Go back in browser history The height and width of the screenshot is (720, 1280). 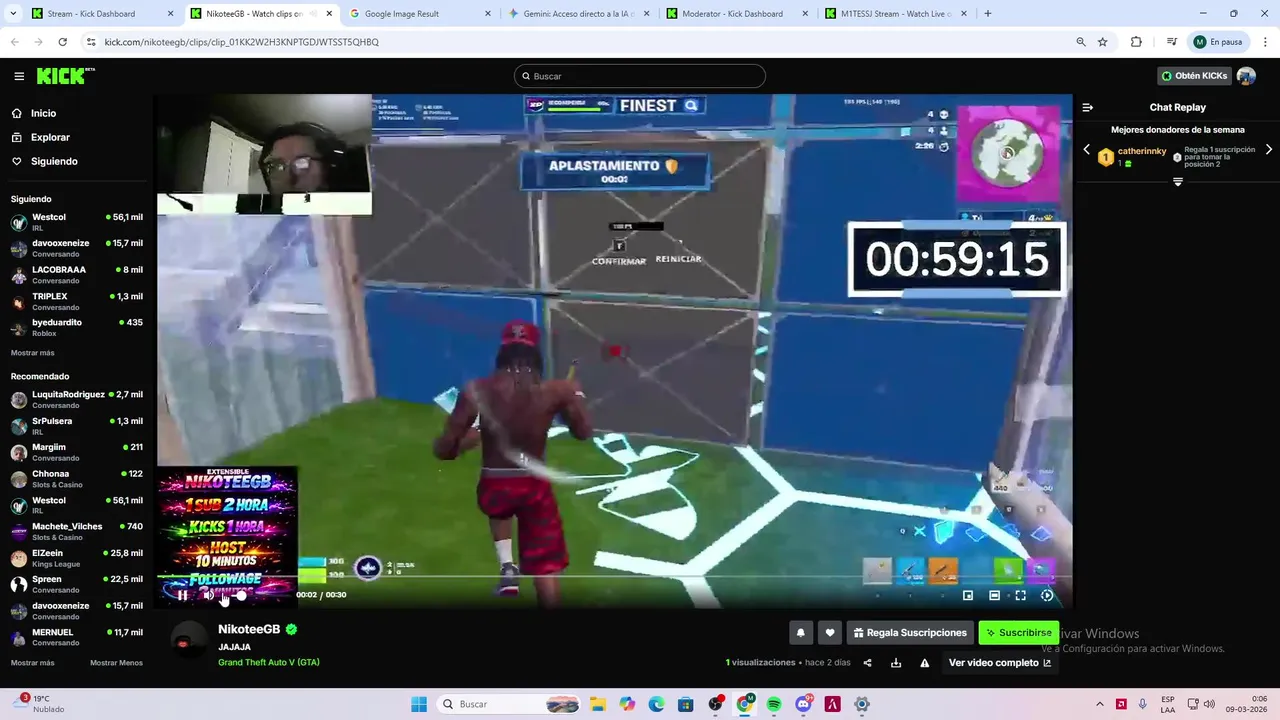pos(15,42)
